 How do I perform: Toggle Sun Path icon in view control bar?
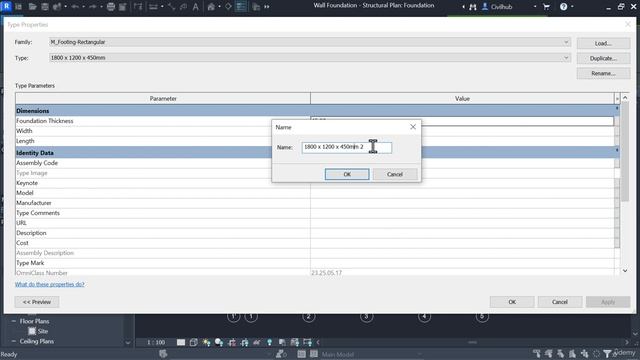207,342
